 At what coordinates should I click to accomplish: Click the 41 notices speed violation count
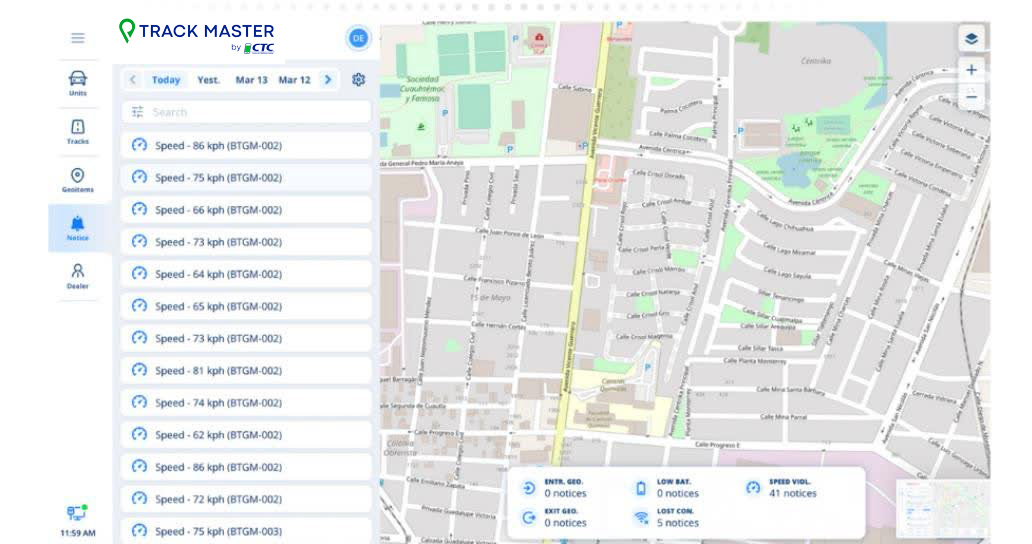pos(792,493)
